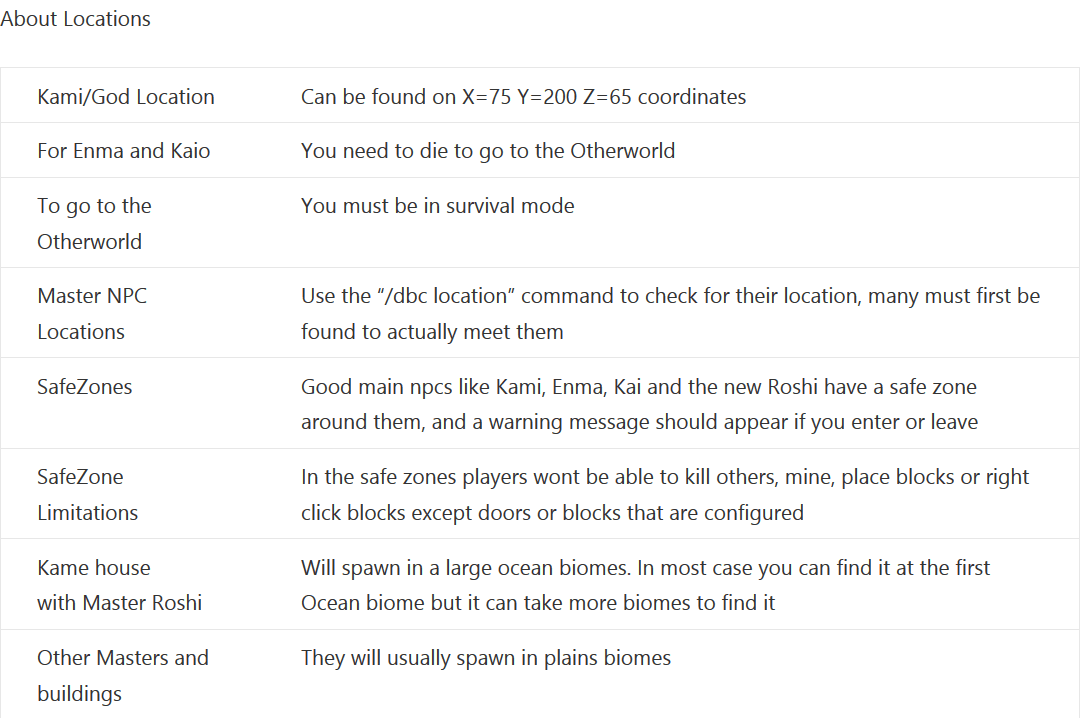Screen dimensions: 1080x718
Task: Click the warning message should appear line
Action: 639,422
